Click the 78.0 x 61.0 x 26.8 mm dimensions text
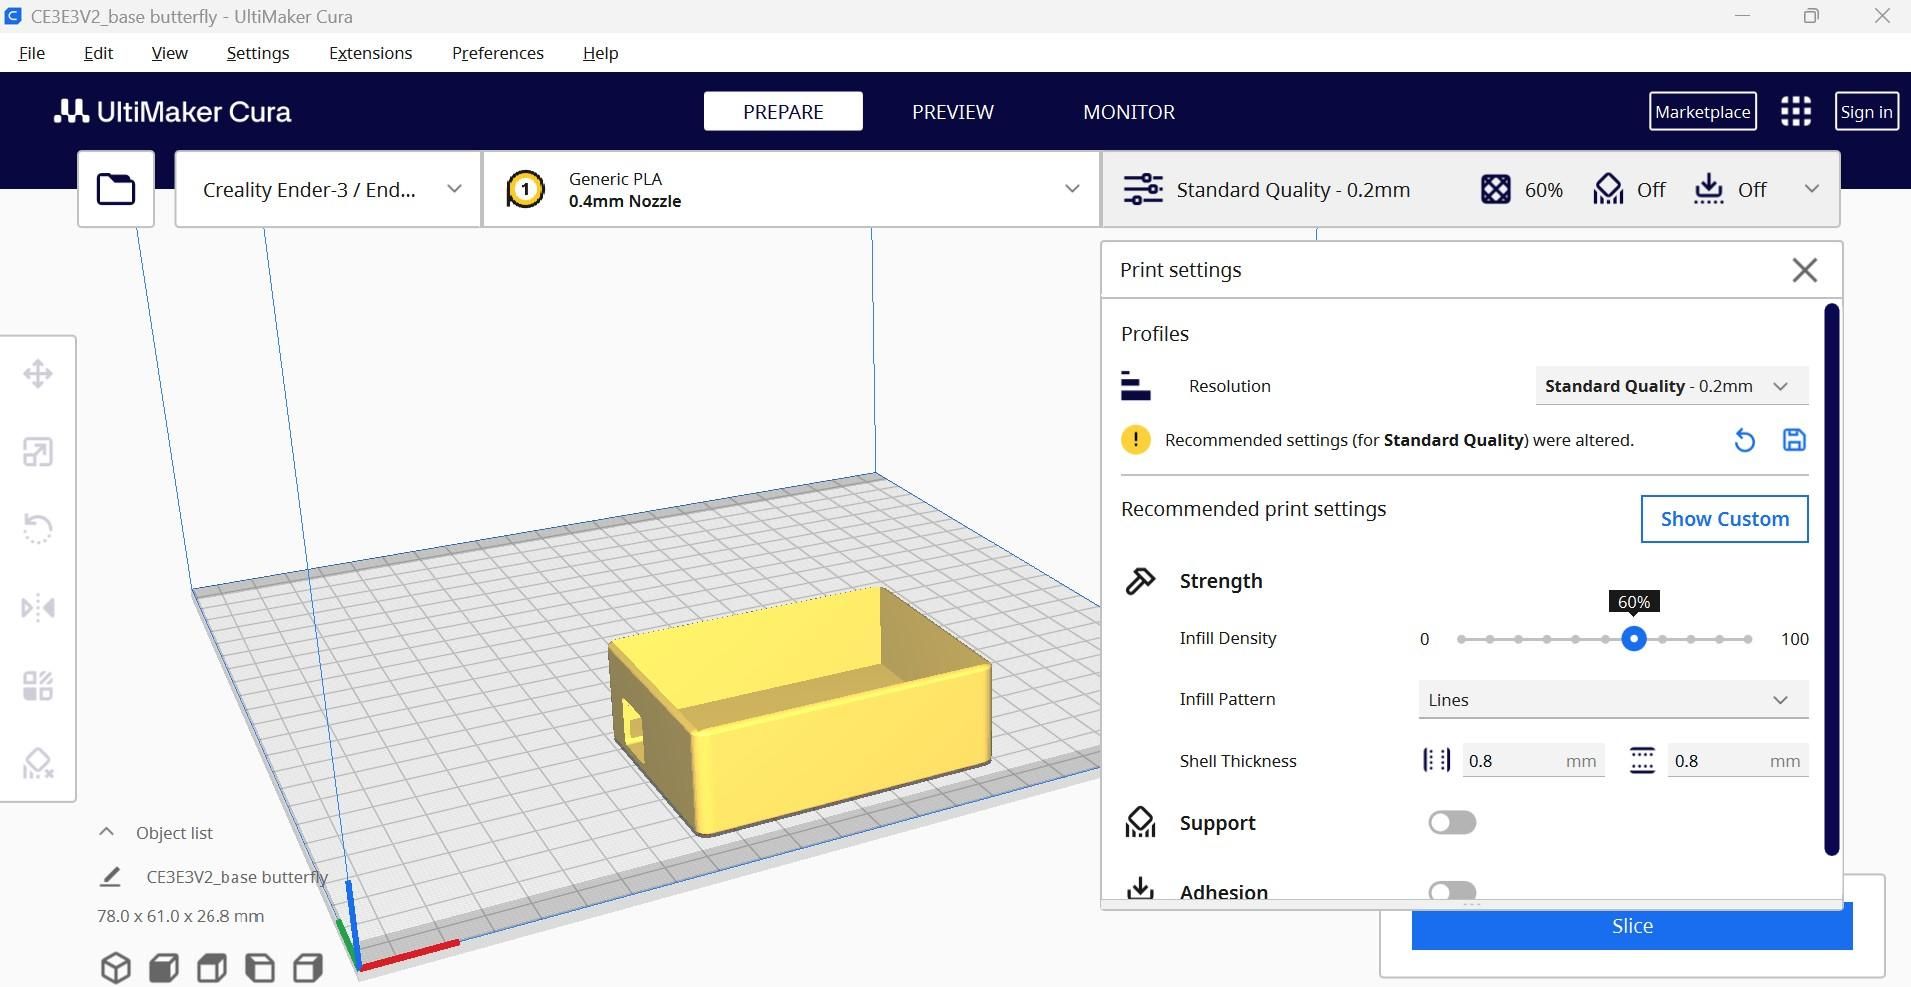 [181, 916]
